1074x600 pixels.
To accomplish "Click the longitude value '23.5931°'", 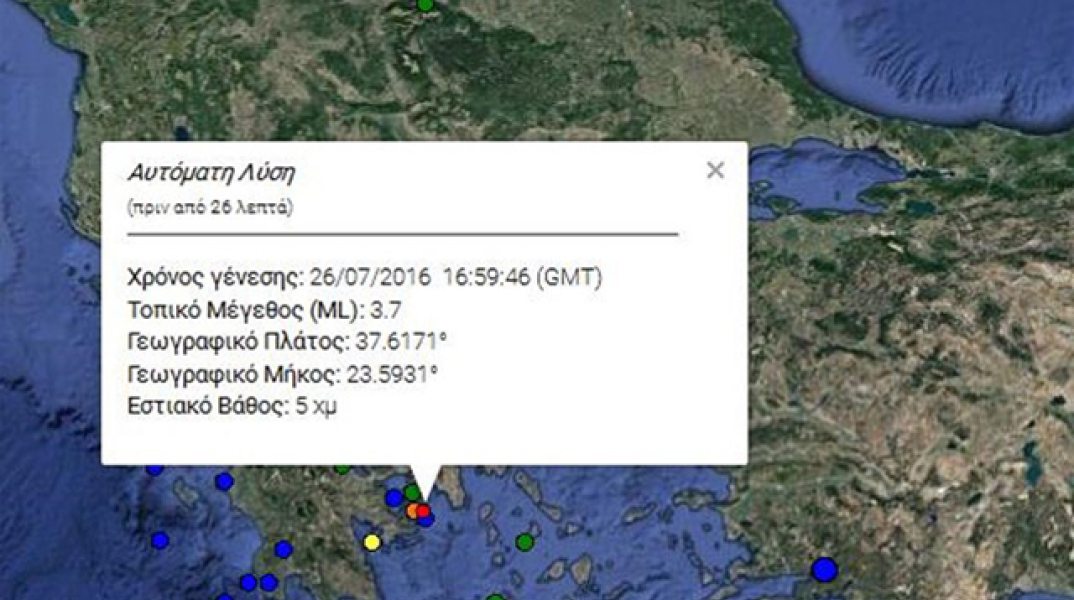I will pyautogui.click(x=392, y=374).
